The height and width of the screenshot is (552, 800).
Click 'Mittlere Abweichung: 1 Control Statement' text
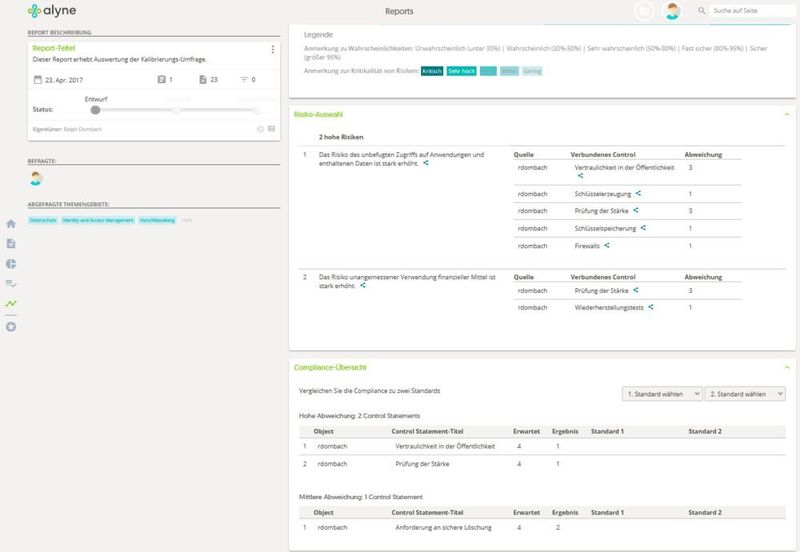click(x=361, y=497)
